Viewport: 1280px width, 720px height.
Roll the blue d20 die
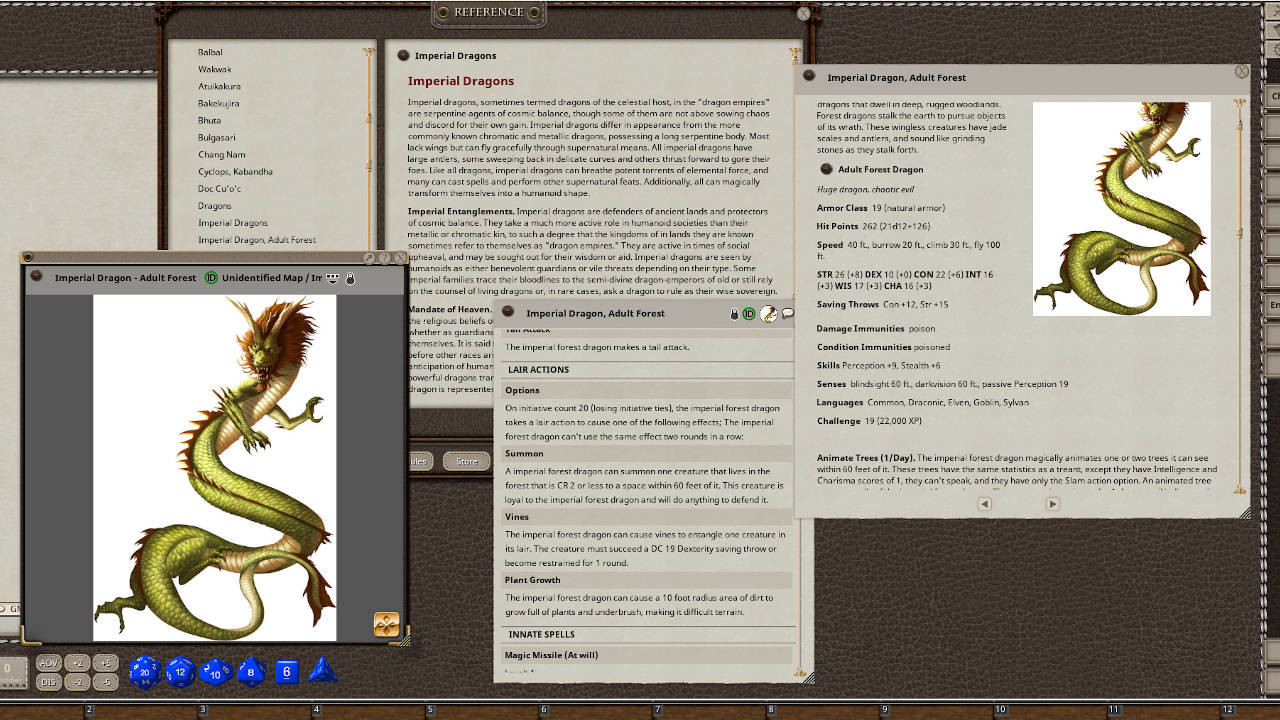point(143,672)
